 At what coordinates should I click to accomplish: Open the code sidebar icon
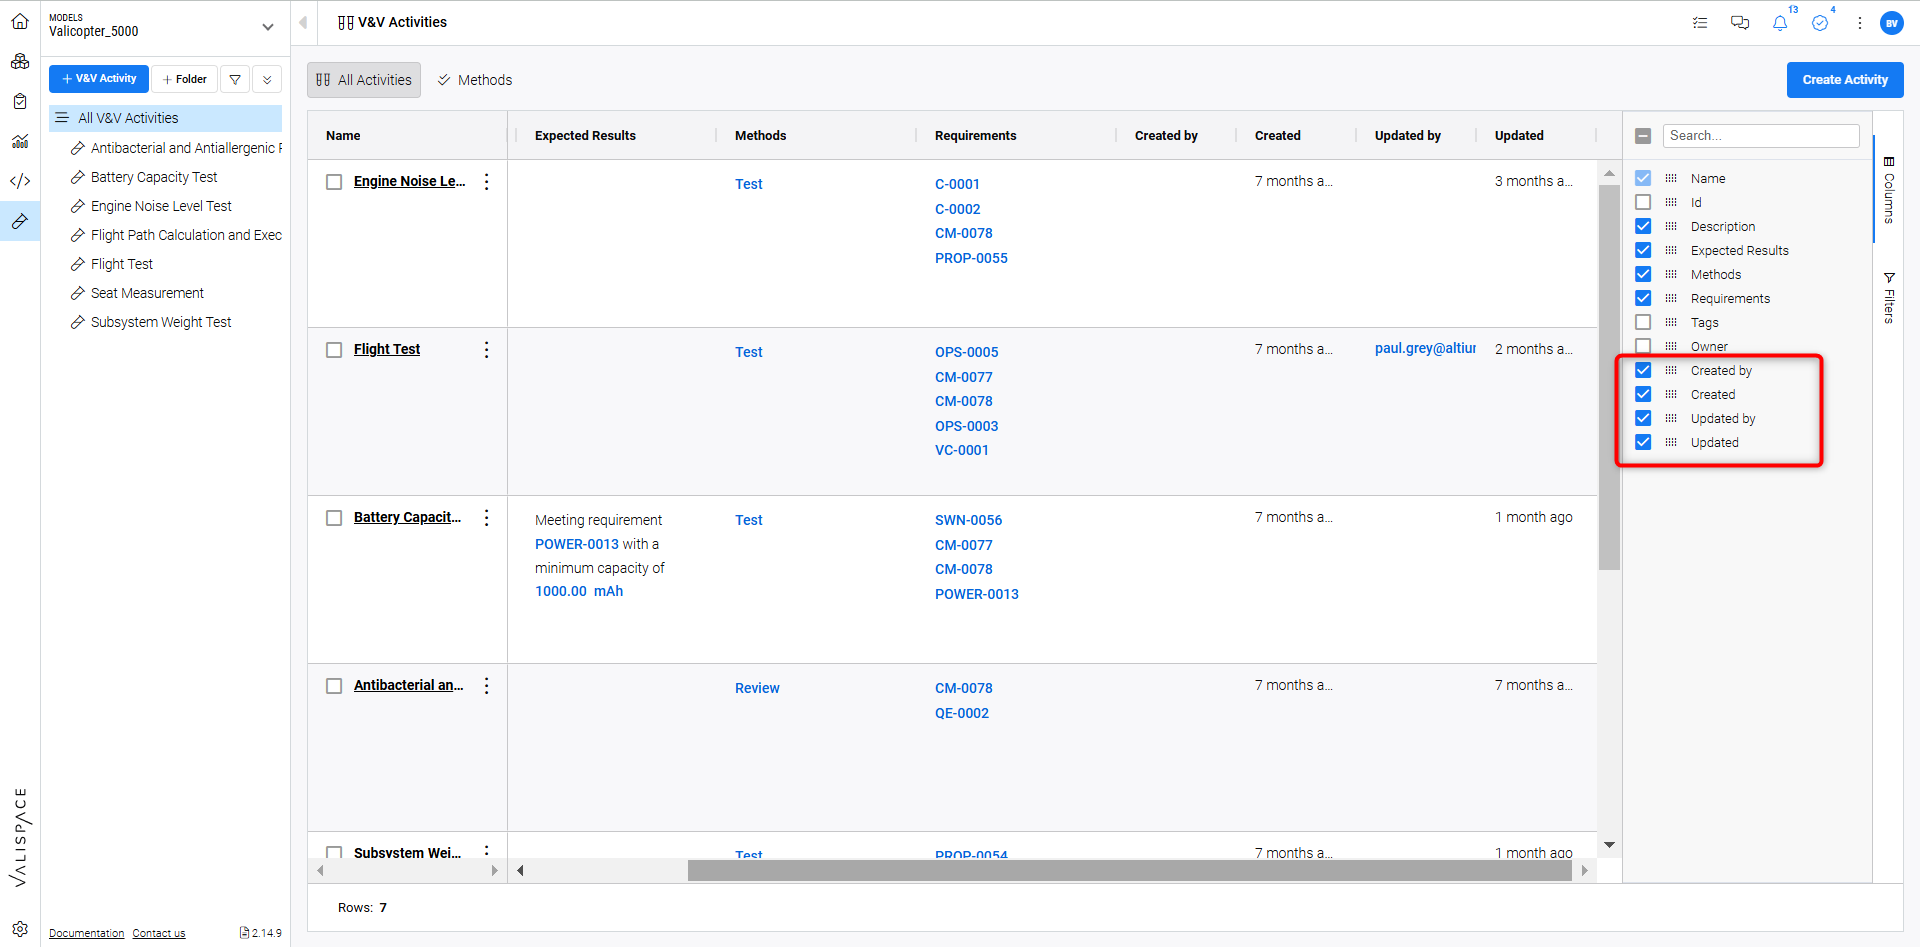(20, 181)
